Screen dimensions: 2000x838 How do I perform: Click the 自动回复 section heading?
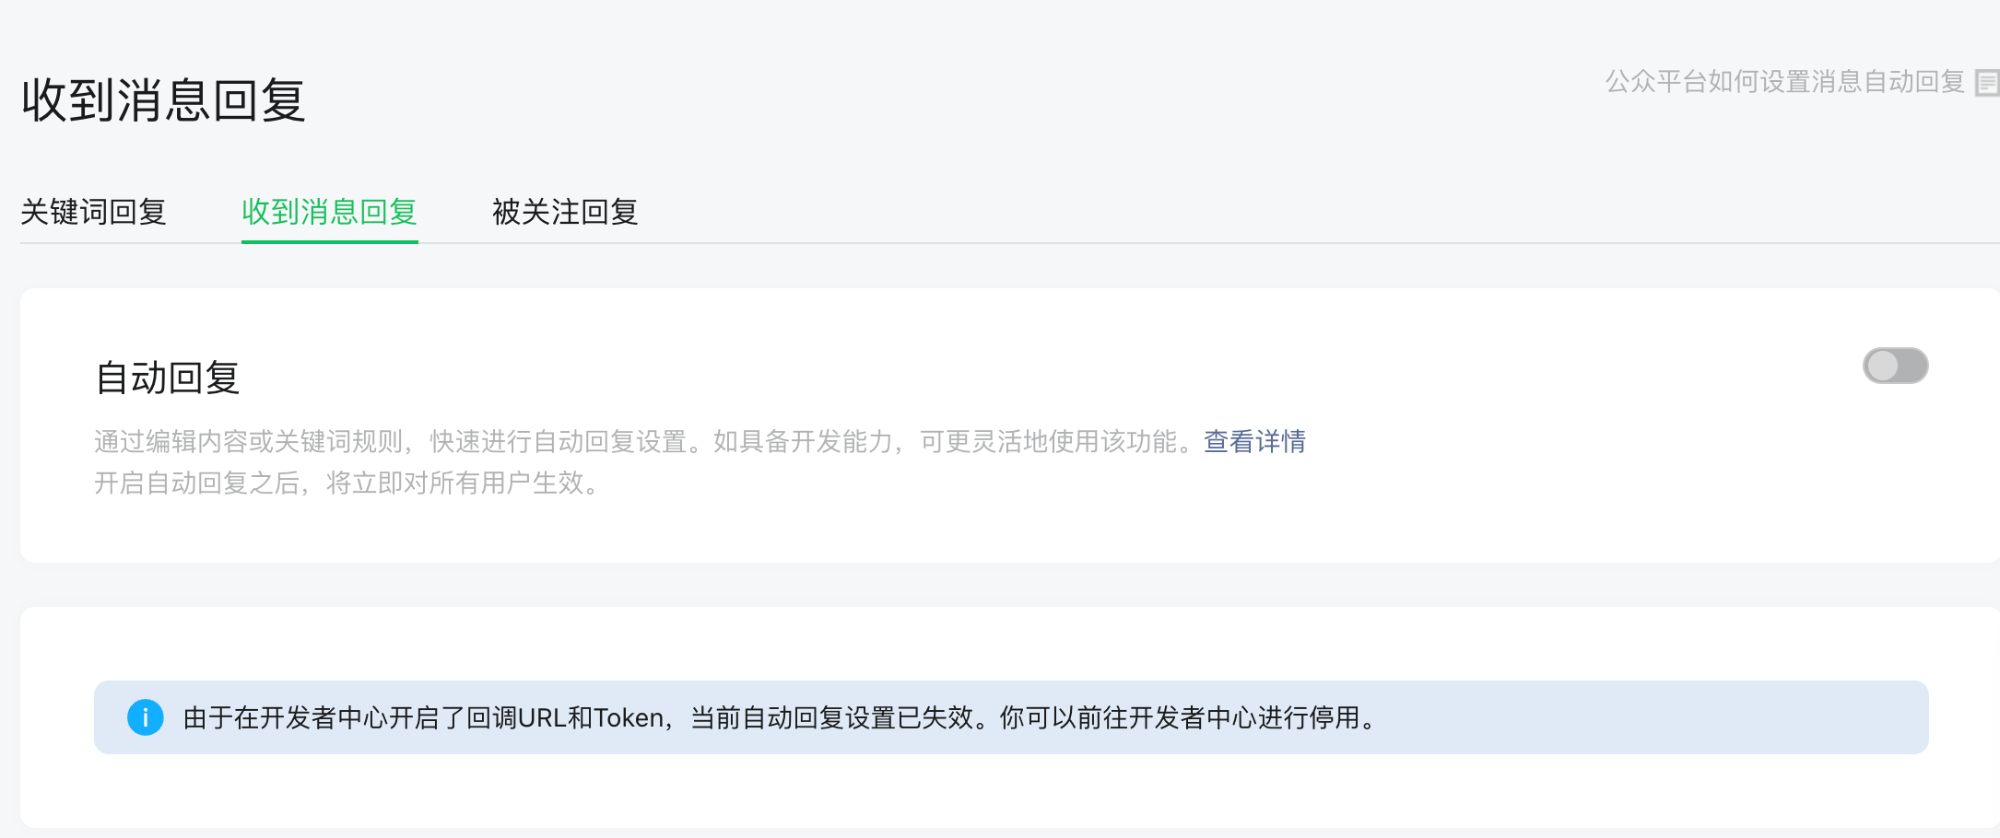coord(168,378)
